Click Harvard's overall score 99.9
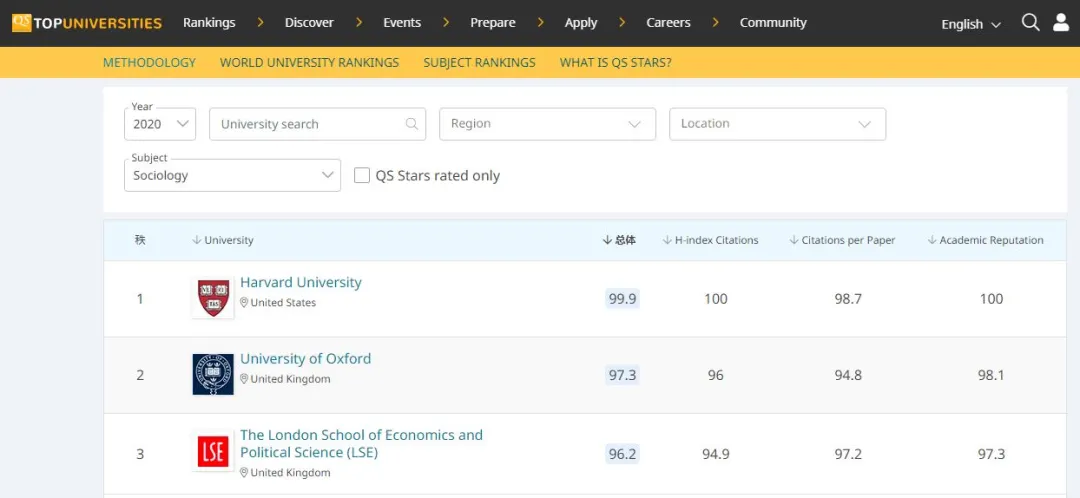 point(622,299)
